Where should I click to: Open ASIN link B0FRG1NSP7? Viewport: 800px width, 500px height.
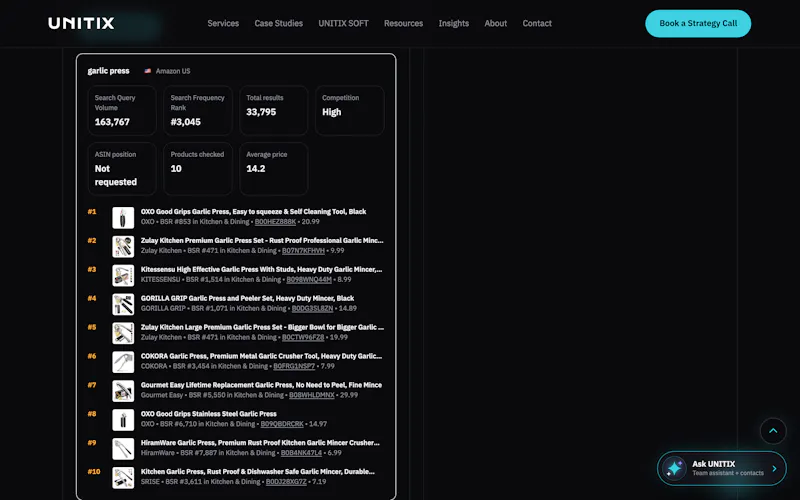[294, 366]
